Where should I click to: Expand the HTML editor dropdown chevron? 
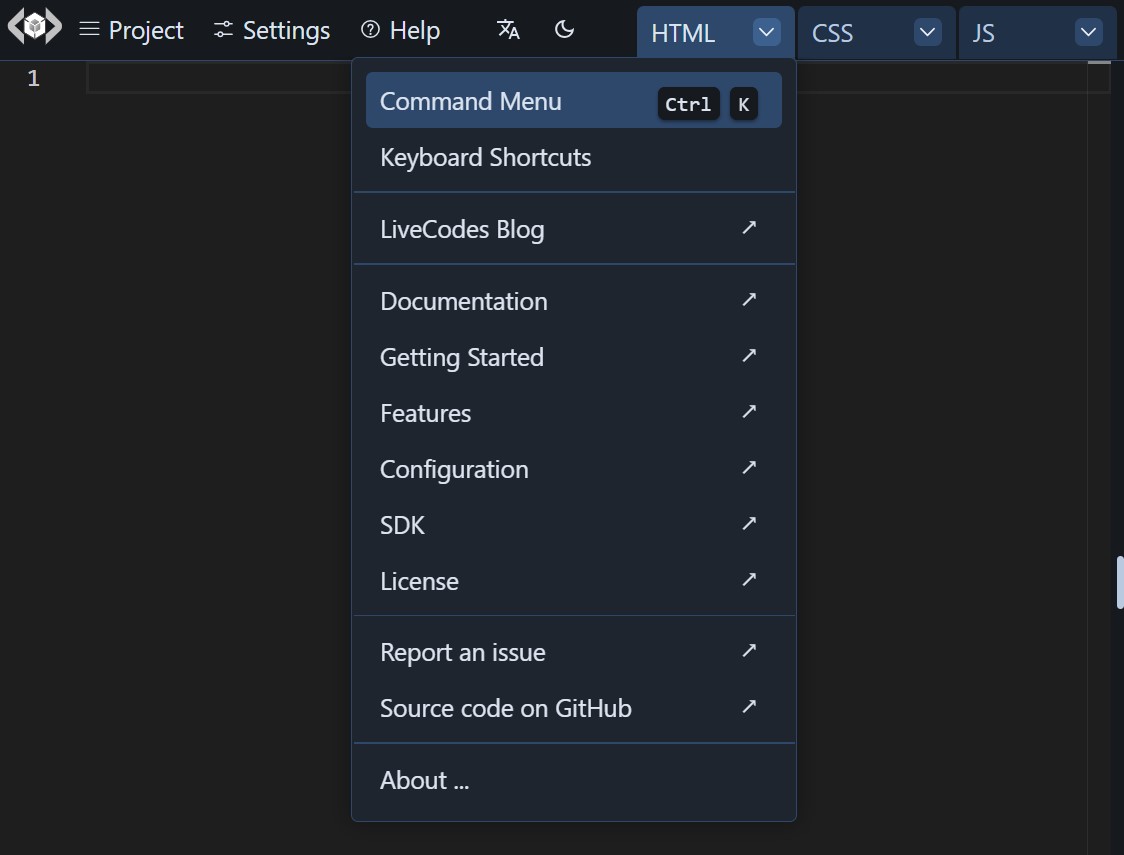pyautogui.click(x=766, y=31)
